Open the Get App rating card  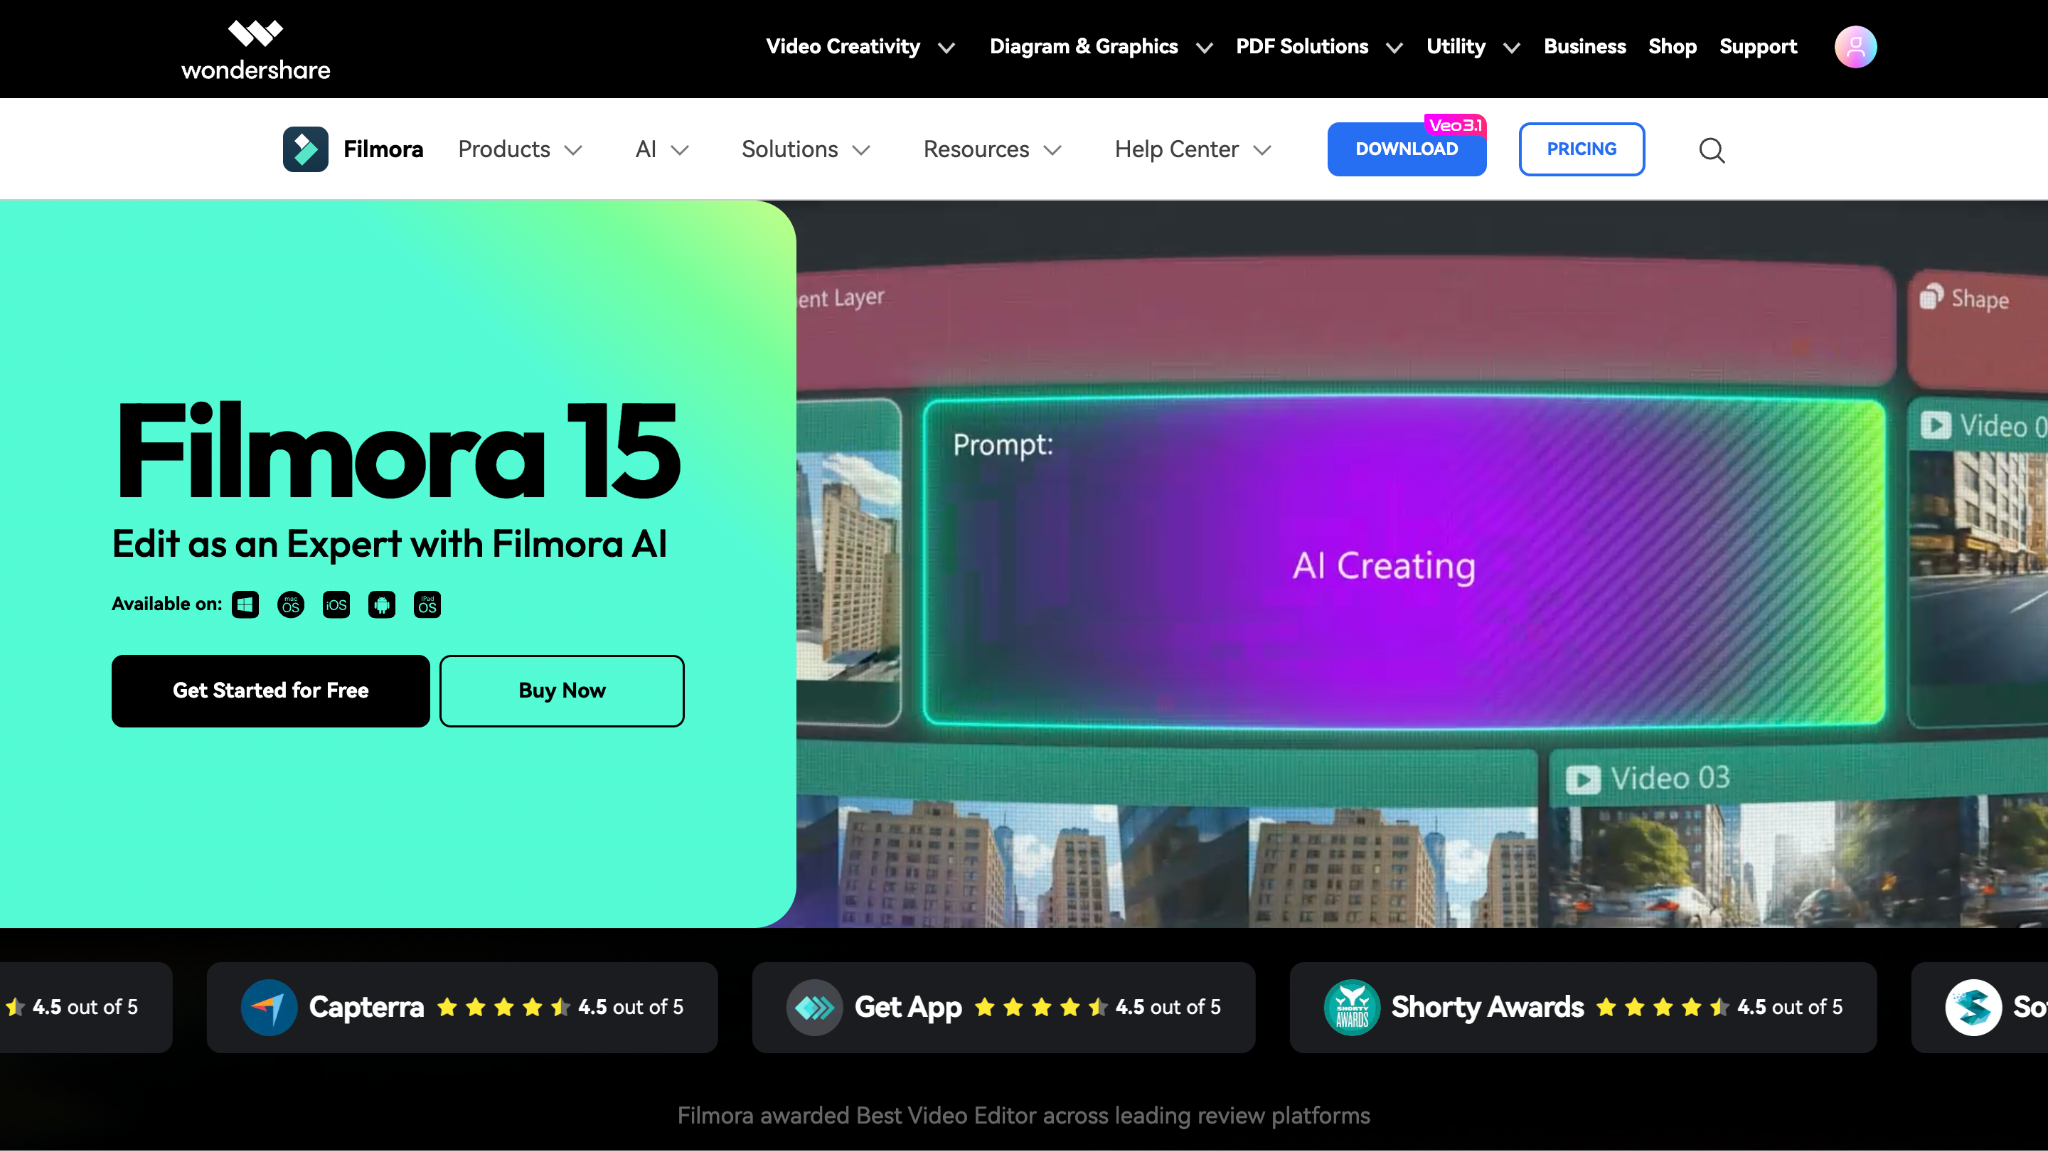[1003, 1007]
